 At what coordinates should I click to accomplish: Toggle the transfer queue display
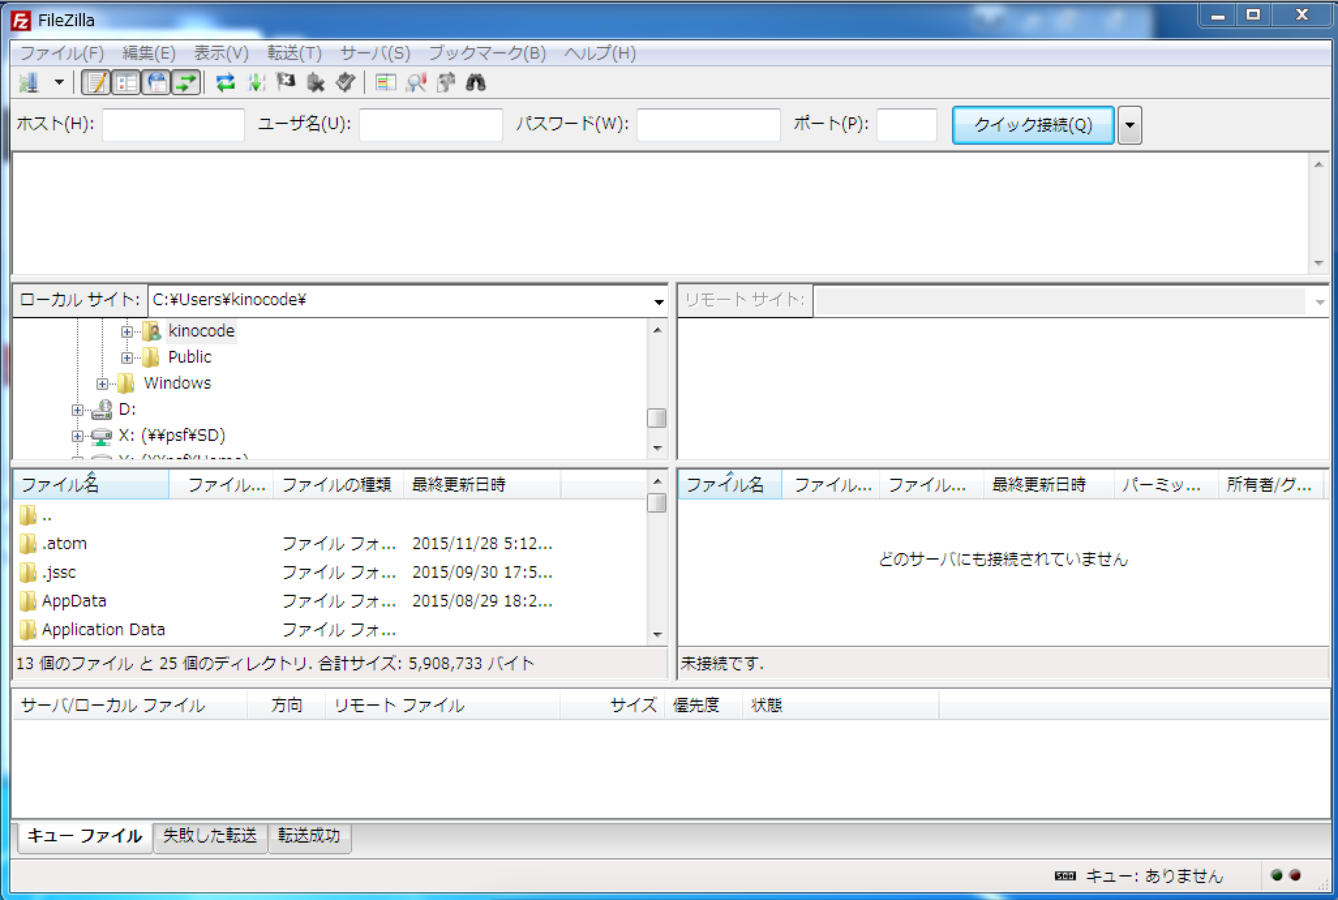coord(186,83)
